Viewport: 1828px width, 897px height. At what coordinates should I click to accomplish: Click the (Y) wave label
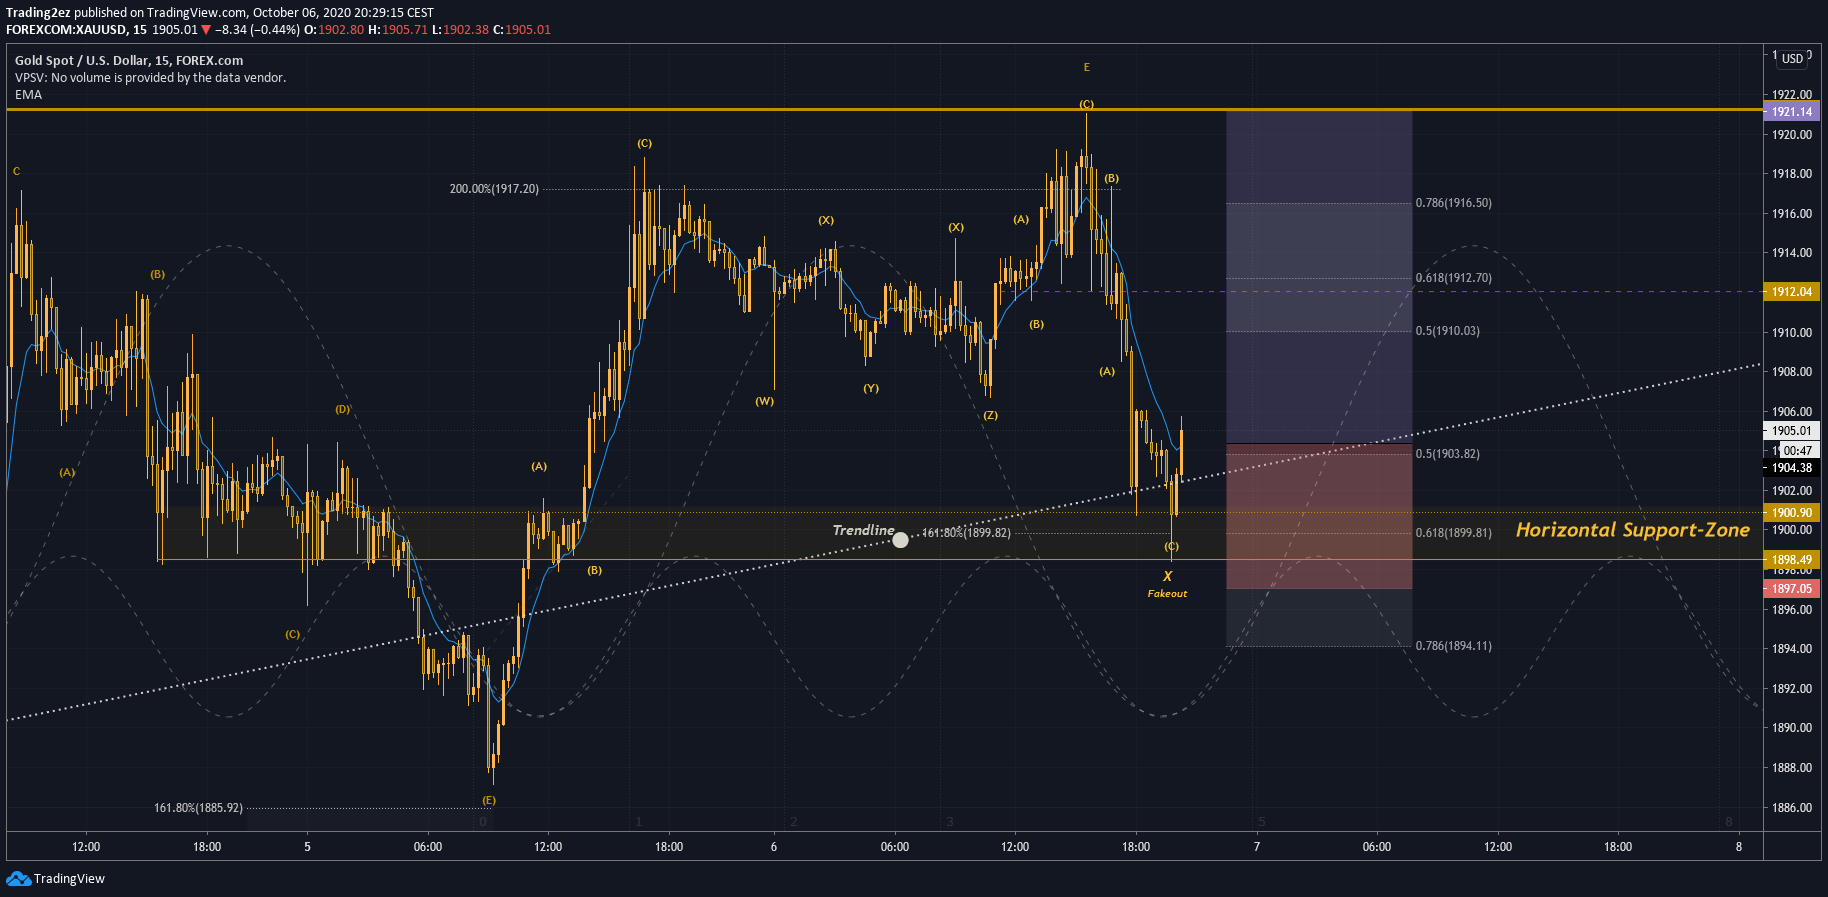(x=871, y=388)
